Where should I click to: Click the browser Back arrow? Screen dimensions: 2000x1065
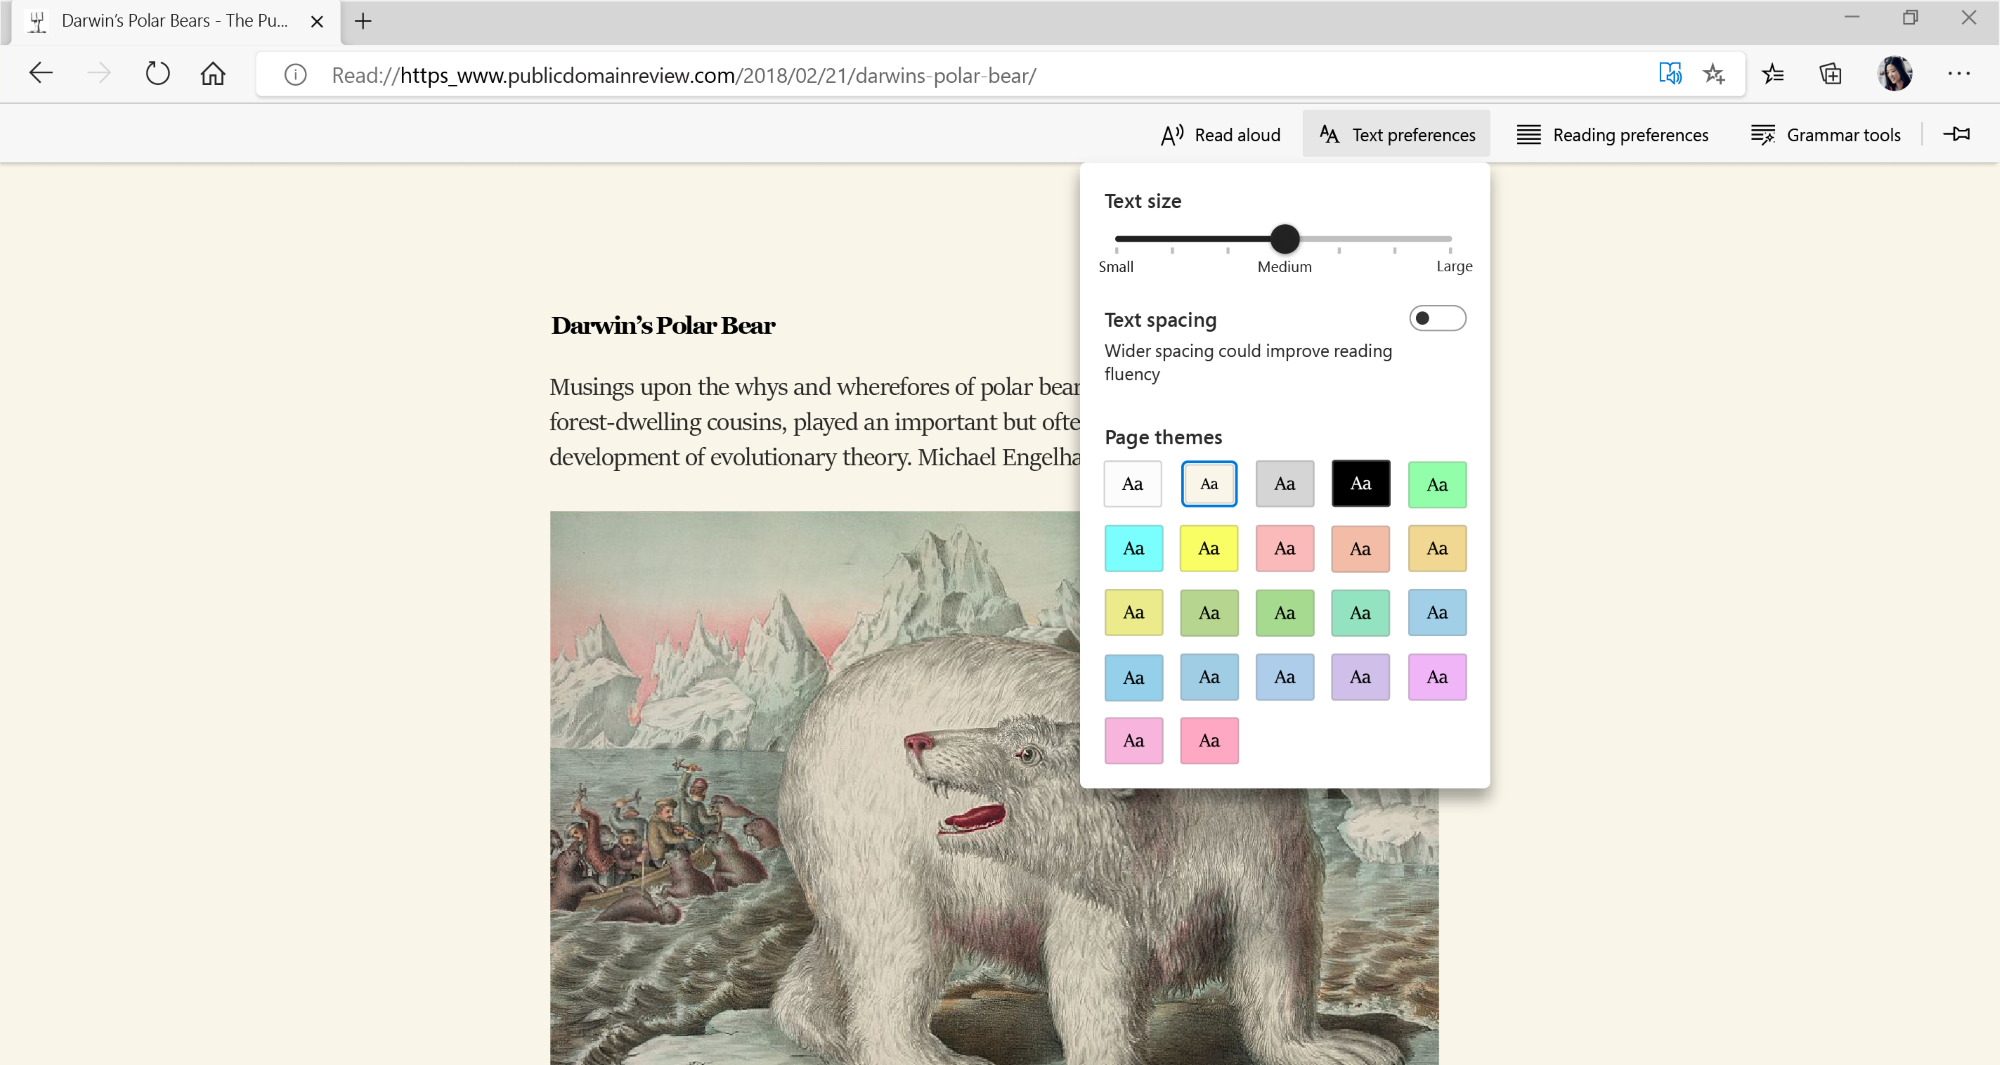(41, 74)
